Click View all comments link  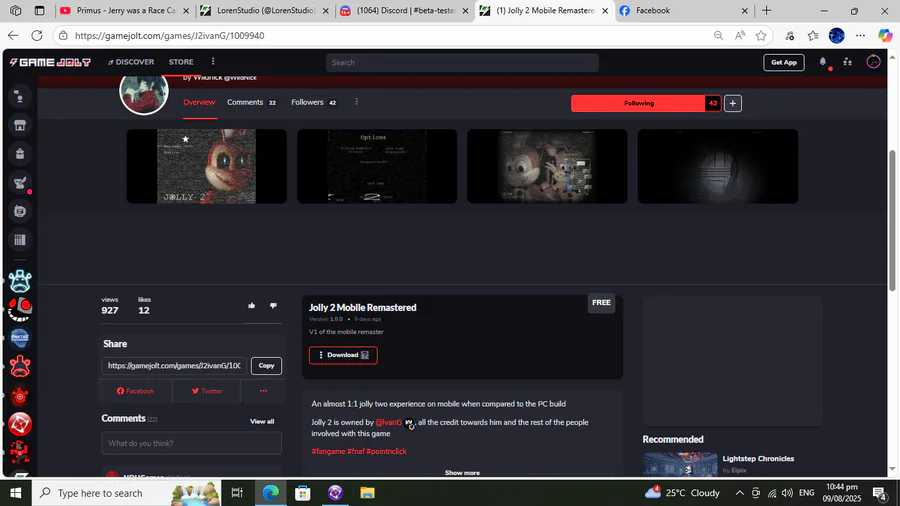pyautogui.click(x=262, y=421)
